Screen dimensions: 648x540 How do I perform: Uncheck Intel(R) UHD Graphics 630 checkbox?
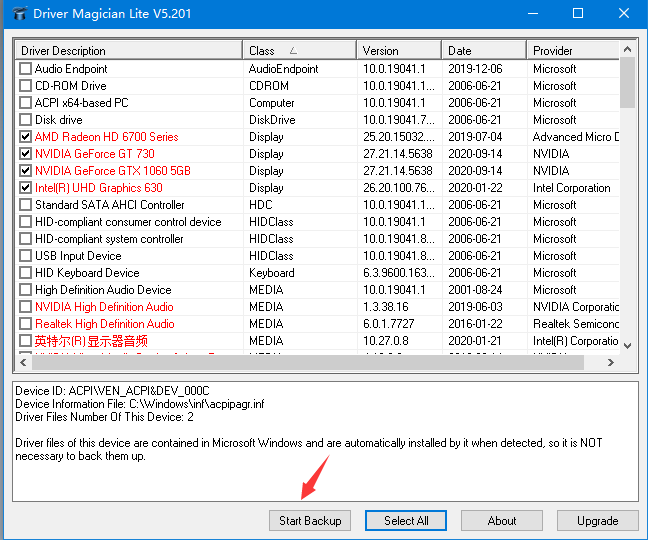point(26,188)
